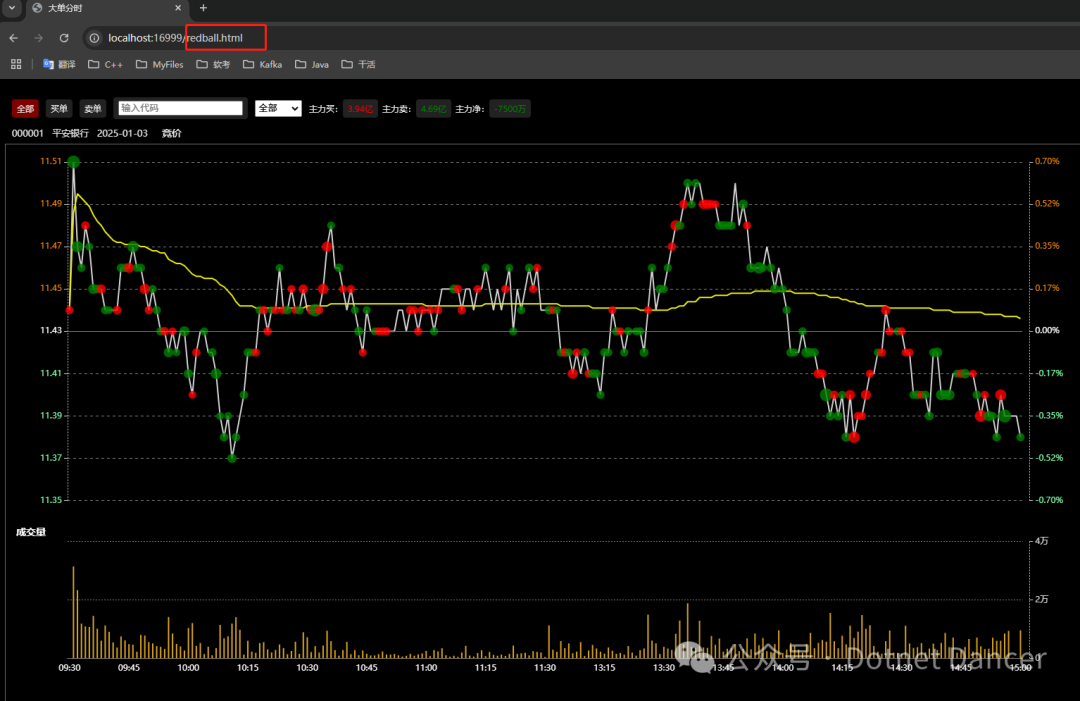Reload the redball.html page
Viewport: 1080px width, 701px height.
coord(64,38)
